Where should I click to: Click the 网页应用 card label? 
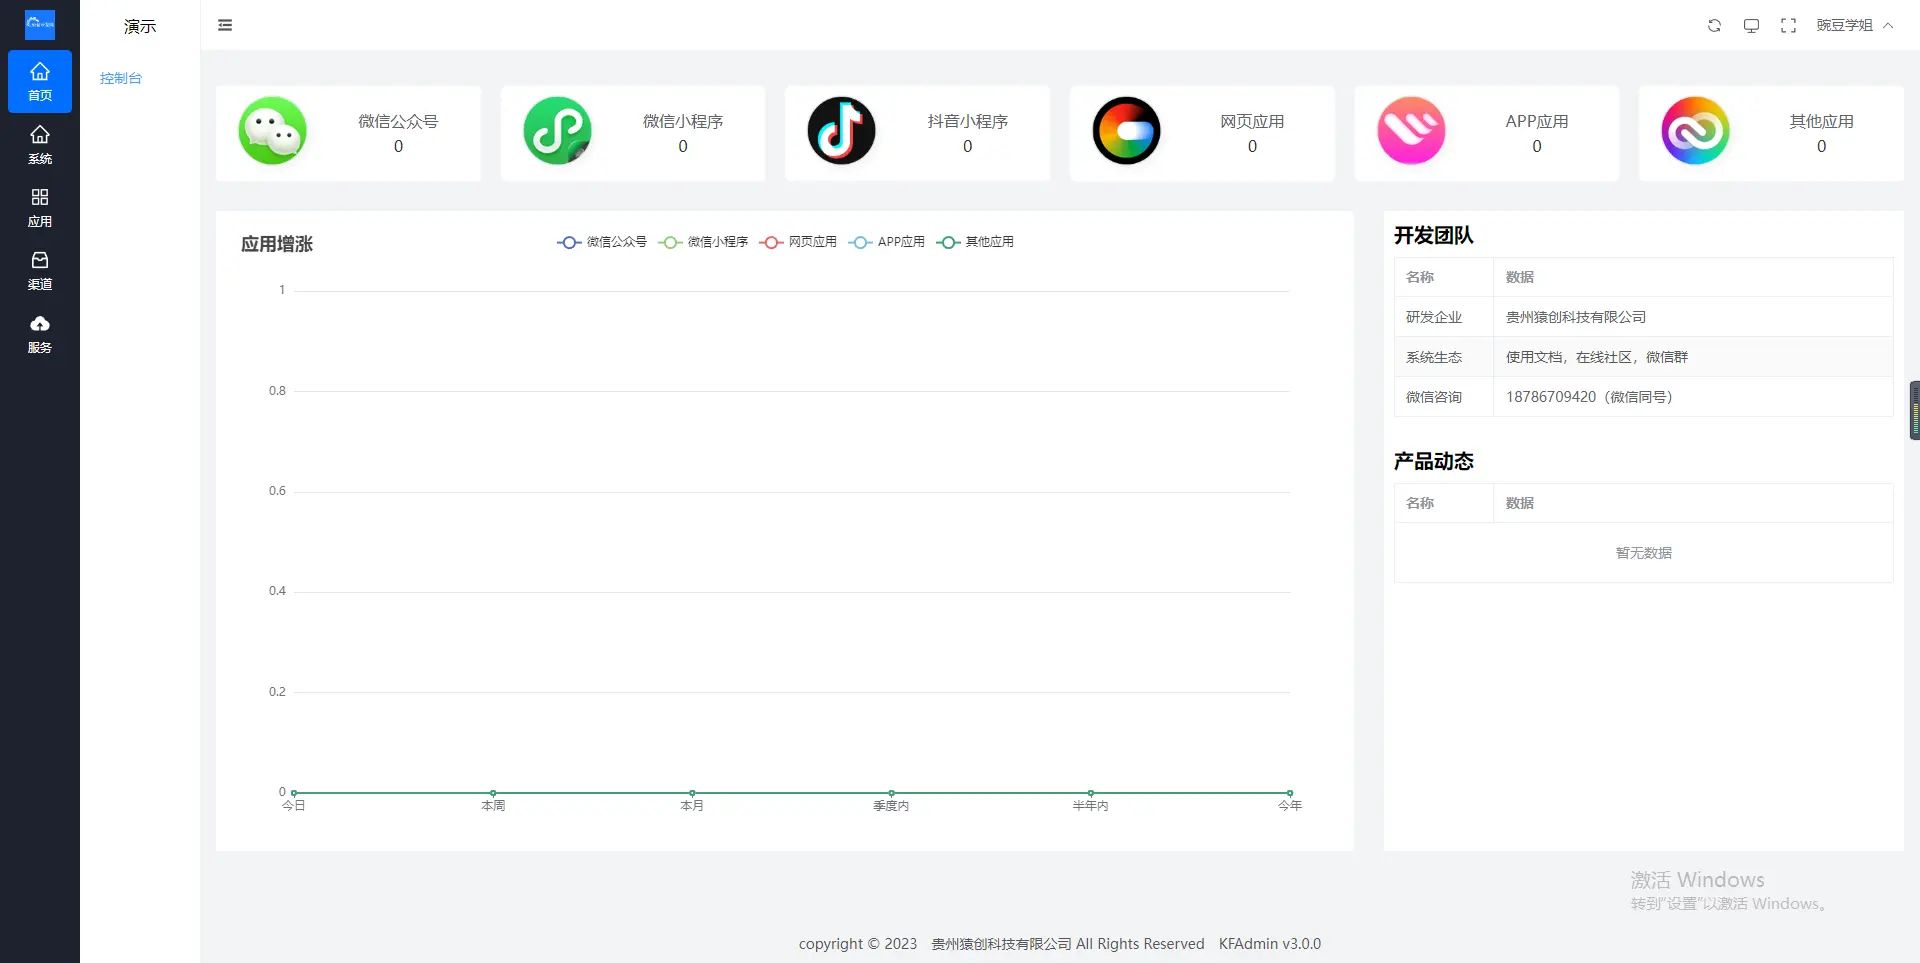click(x=1252, y=121)
